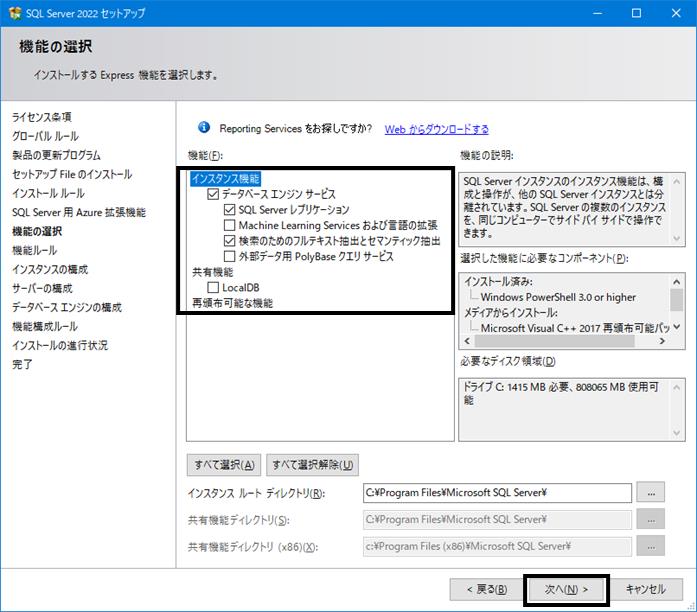This screenshot has height=612, width=697.
Task: Click the horizontal scrollbar thumb in components list
Action: (x=554, y=341)
